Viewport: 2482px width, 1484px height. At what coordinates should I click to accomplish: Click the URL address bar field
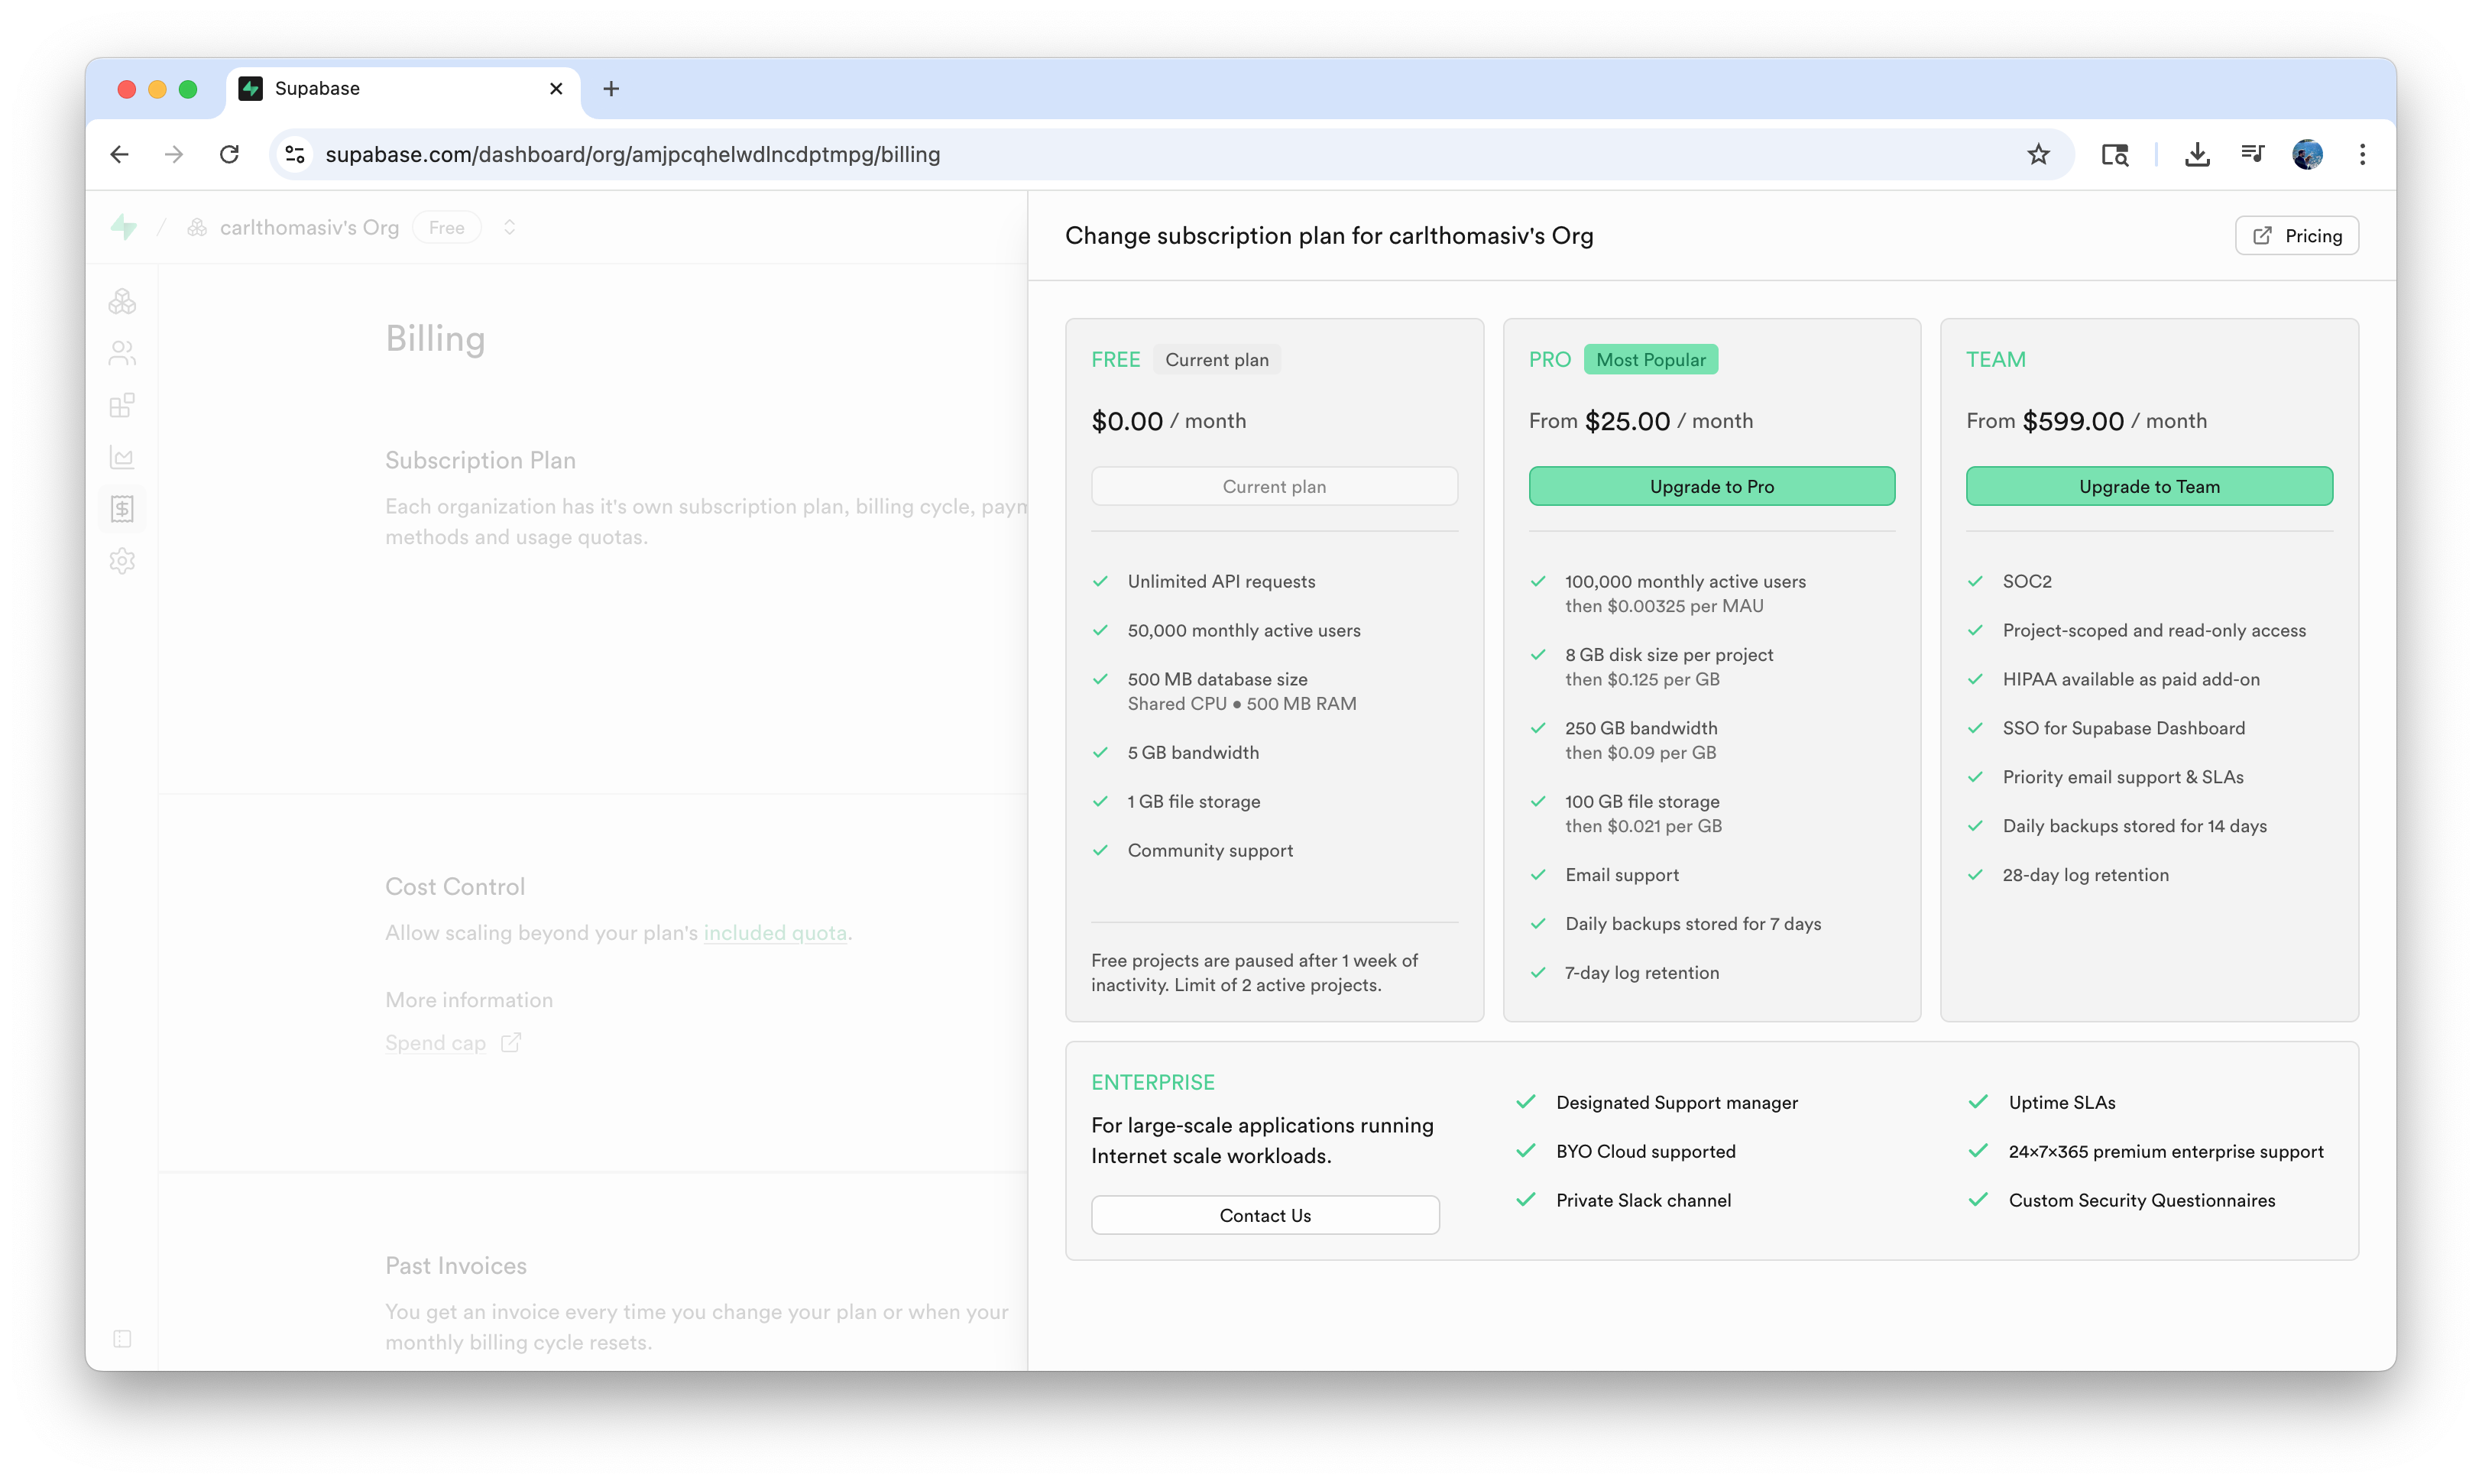tap(1100, 154)
